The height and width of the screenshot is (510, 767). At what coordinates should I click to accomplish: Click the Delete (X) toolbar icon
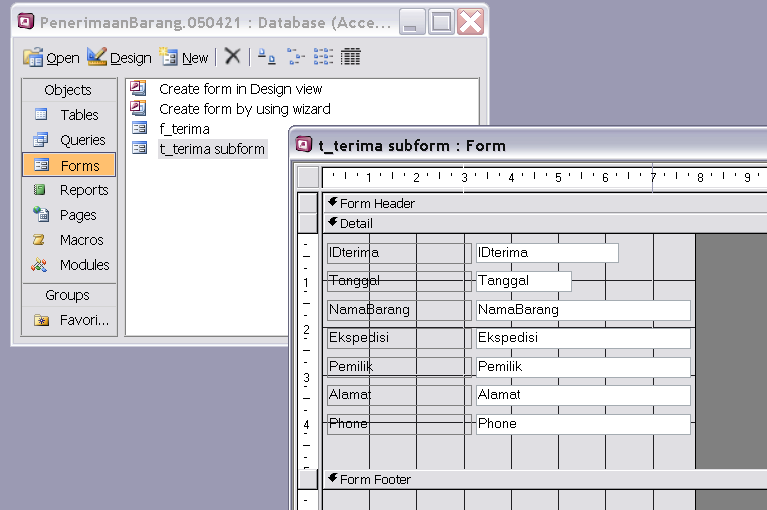click(x=232, y=56)
